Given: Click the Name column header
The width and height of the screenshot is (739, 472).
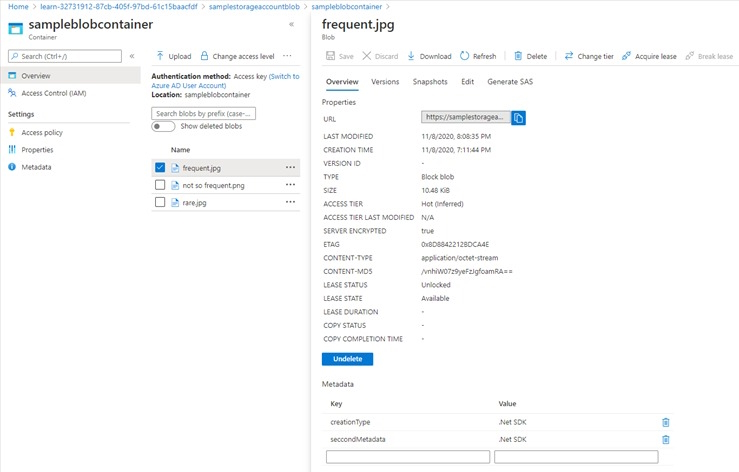Looking at the screenshot, I should point(181,149).
